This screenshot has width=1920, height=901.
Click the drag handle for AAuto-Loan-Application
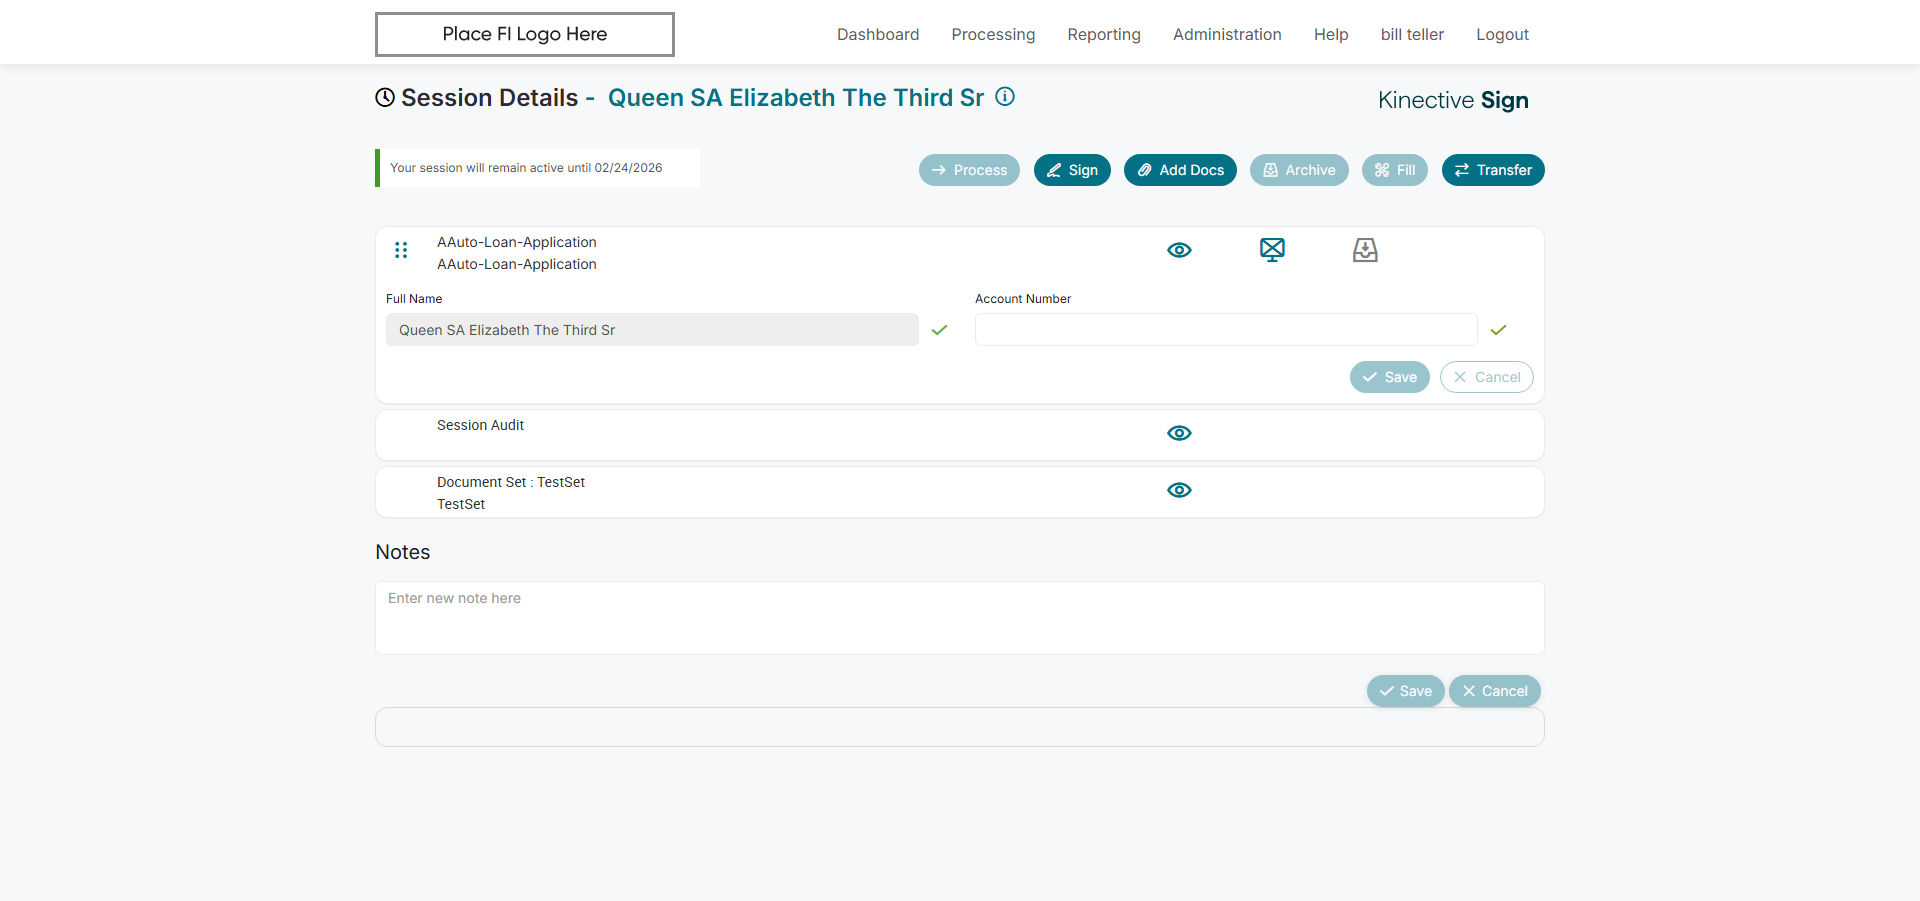tap(401, 250)
